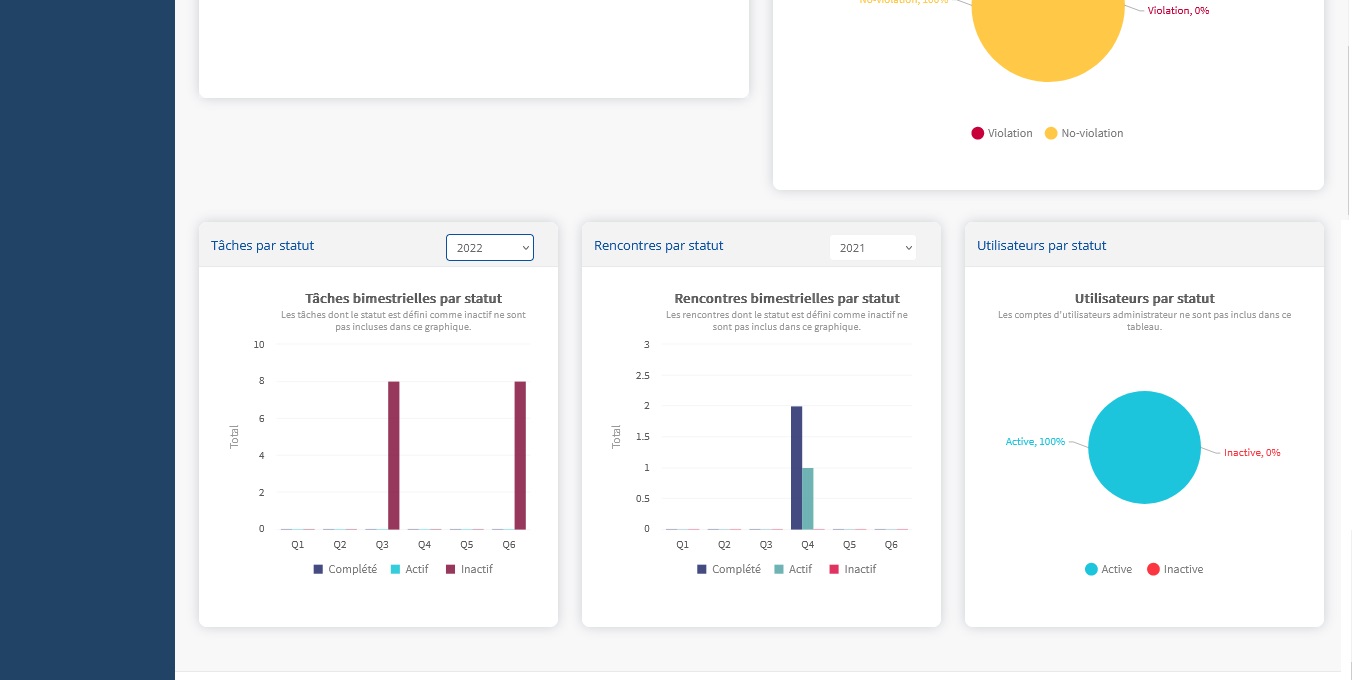
Task: Toggle the Complété legend in the tasks chart
Action: [x=345, y=569]
